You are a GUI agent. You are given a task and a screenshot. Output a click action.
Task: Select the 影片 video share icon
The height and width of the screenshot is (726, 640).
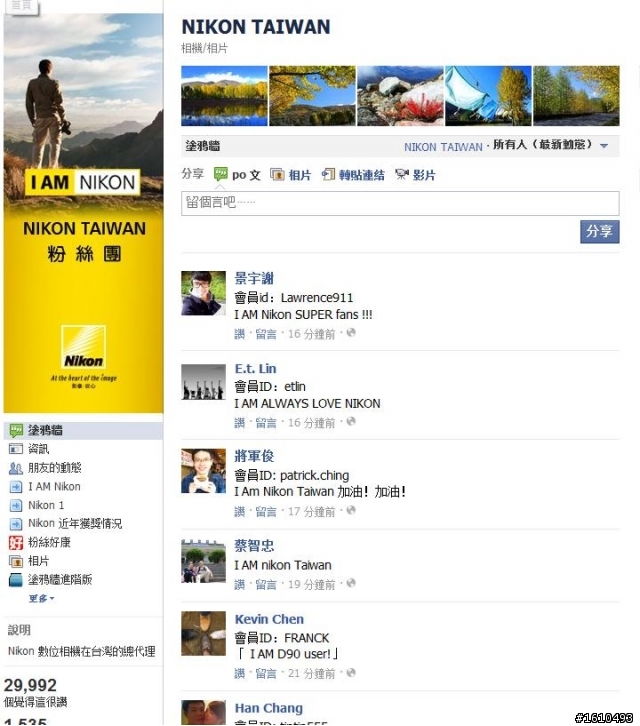tap(402, 175)
